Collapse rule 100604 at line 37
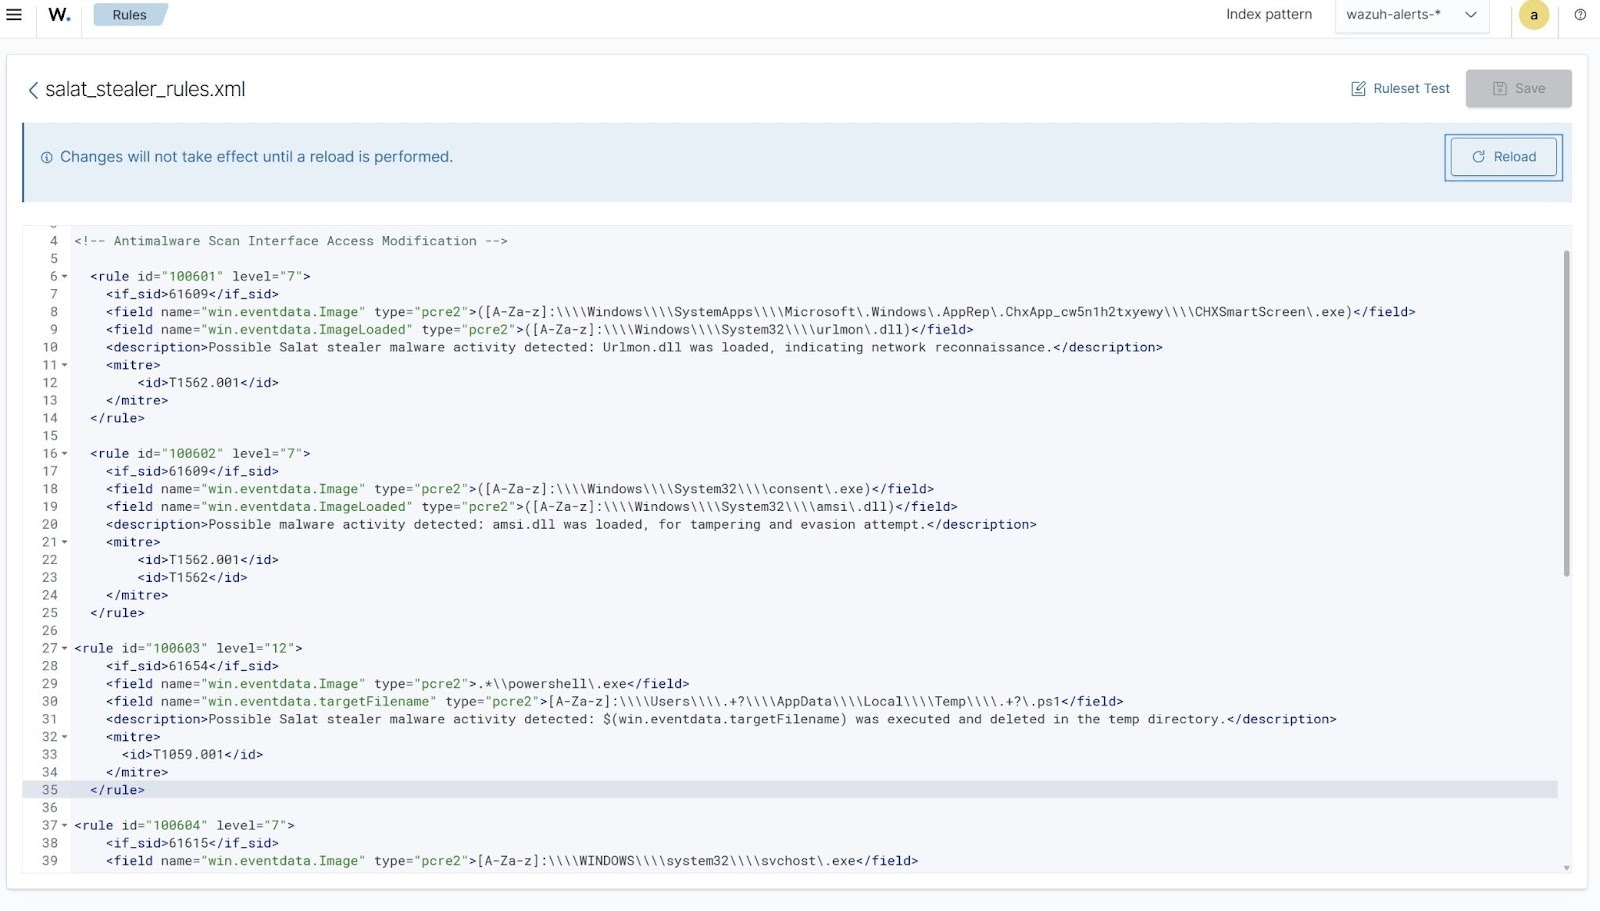This screenshot has height=911, width=1600. coord(65,826)
